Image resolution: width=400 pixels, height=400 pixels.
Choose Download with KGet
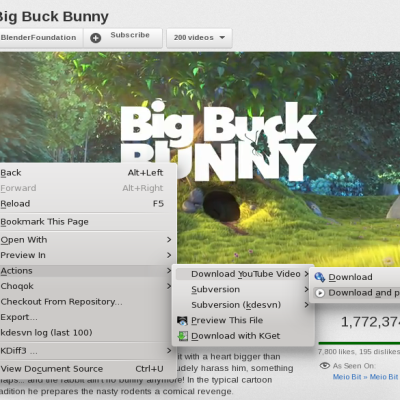243,336
